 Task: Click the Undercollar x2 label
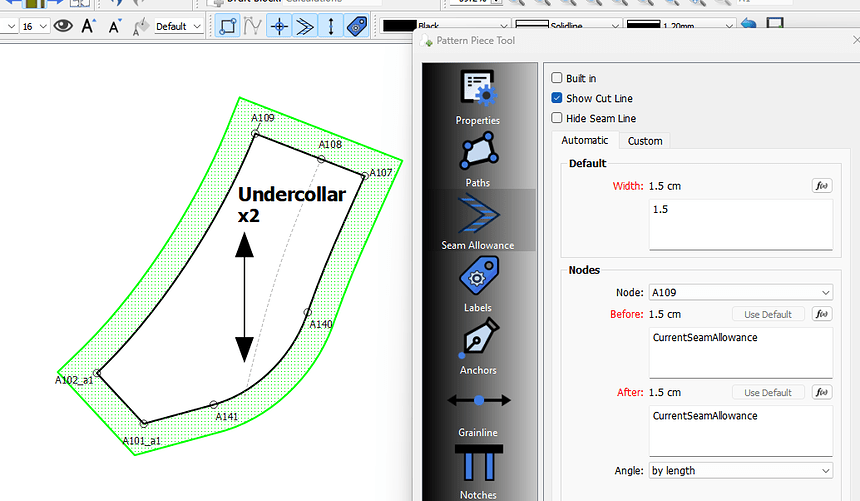291,205
